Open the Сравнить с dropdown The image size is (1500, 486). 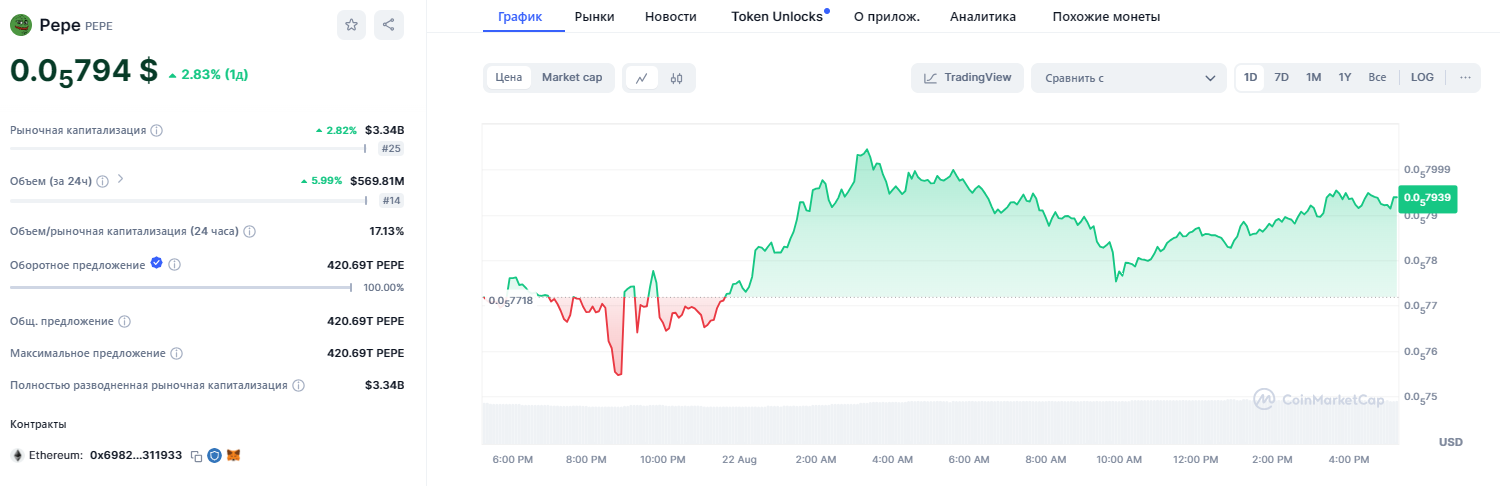pyautogui.click(x=1128, y=78)
